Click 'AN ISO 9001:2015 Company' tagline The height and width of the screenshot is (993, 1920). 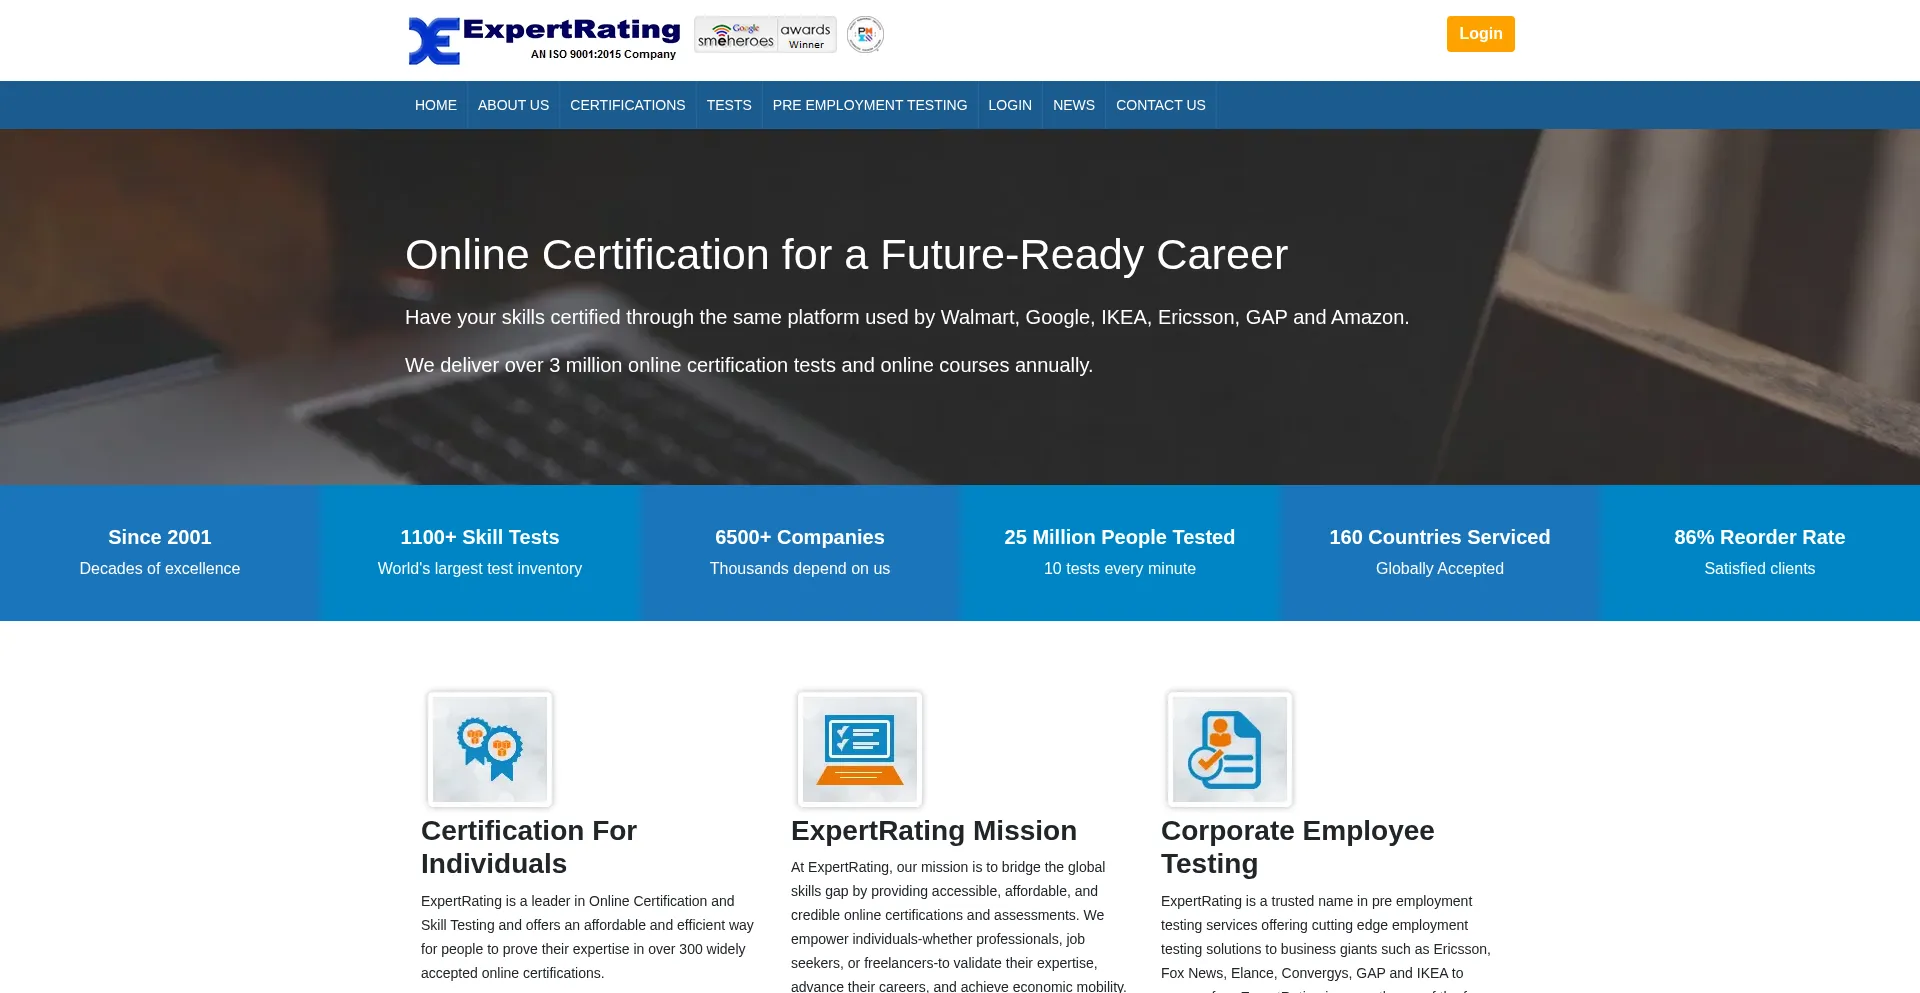[603, 54]
